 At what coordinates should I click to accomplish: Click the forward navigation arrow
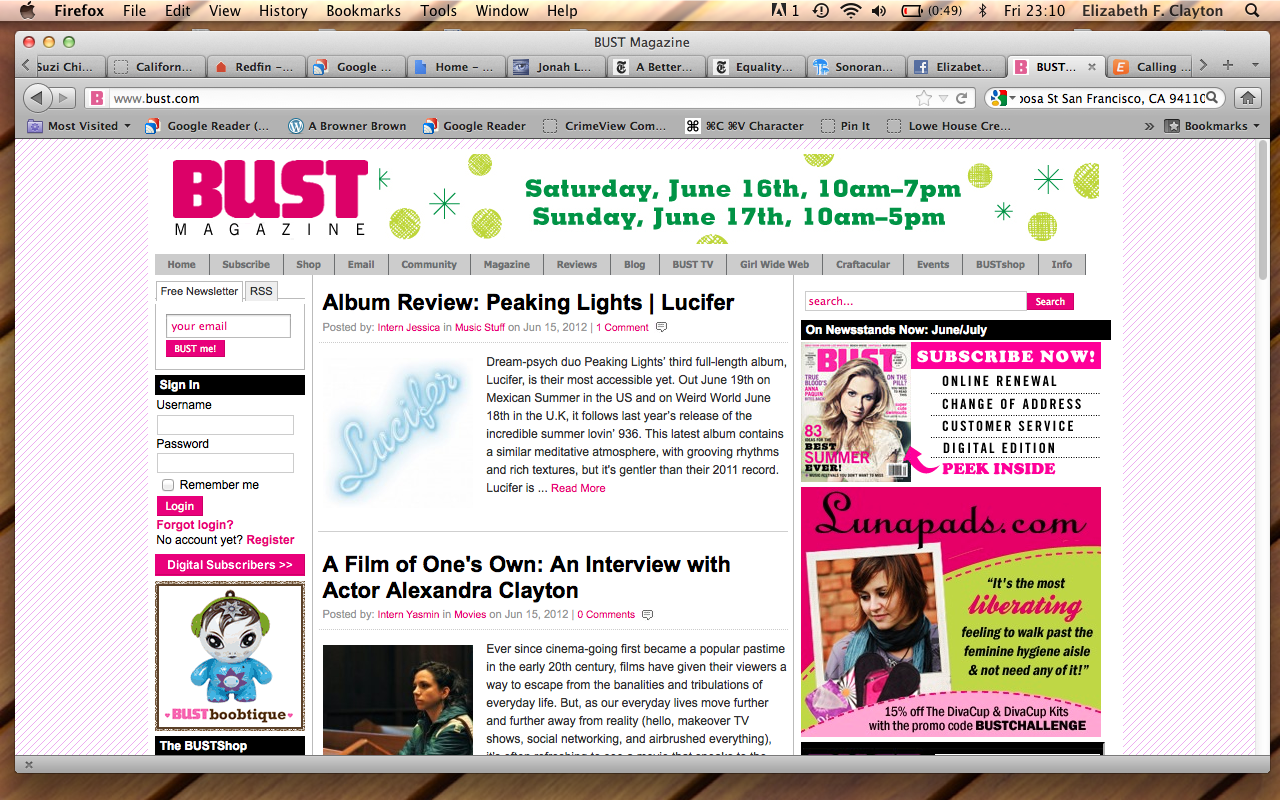click(64, 98)
